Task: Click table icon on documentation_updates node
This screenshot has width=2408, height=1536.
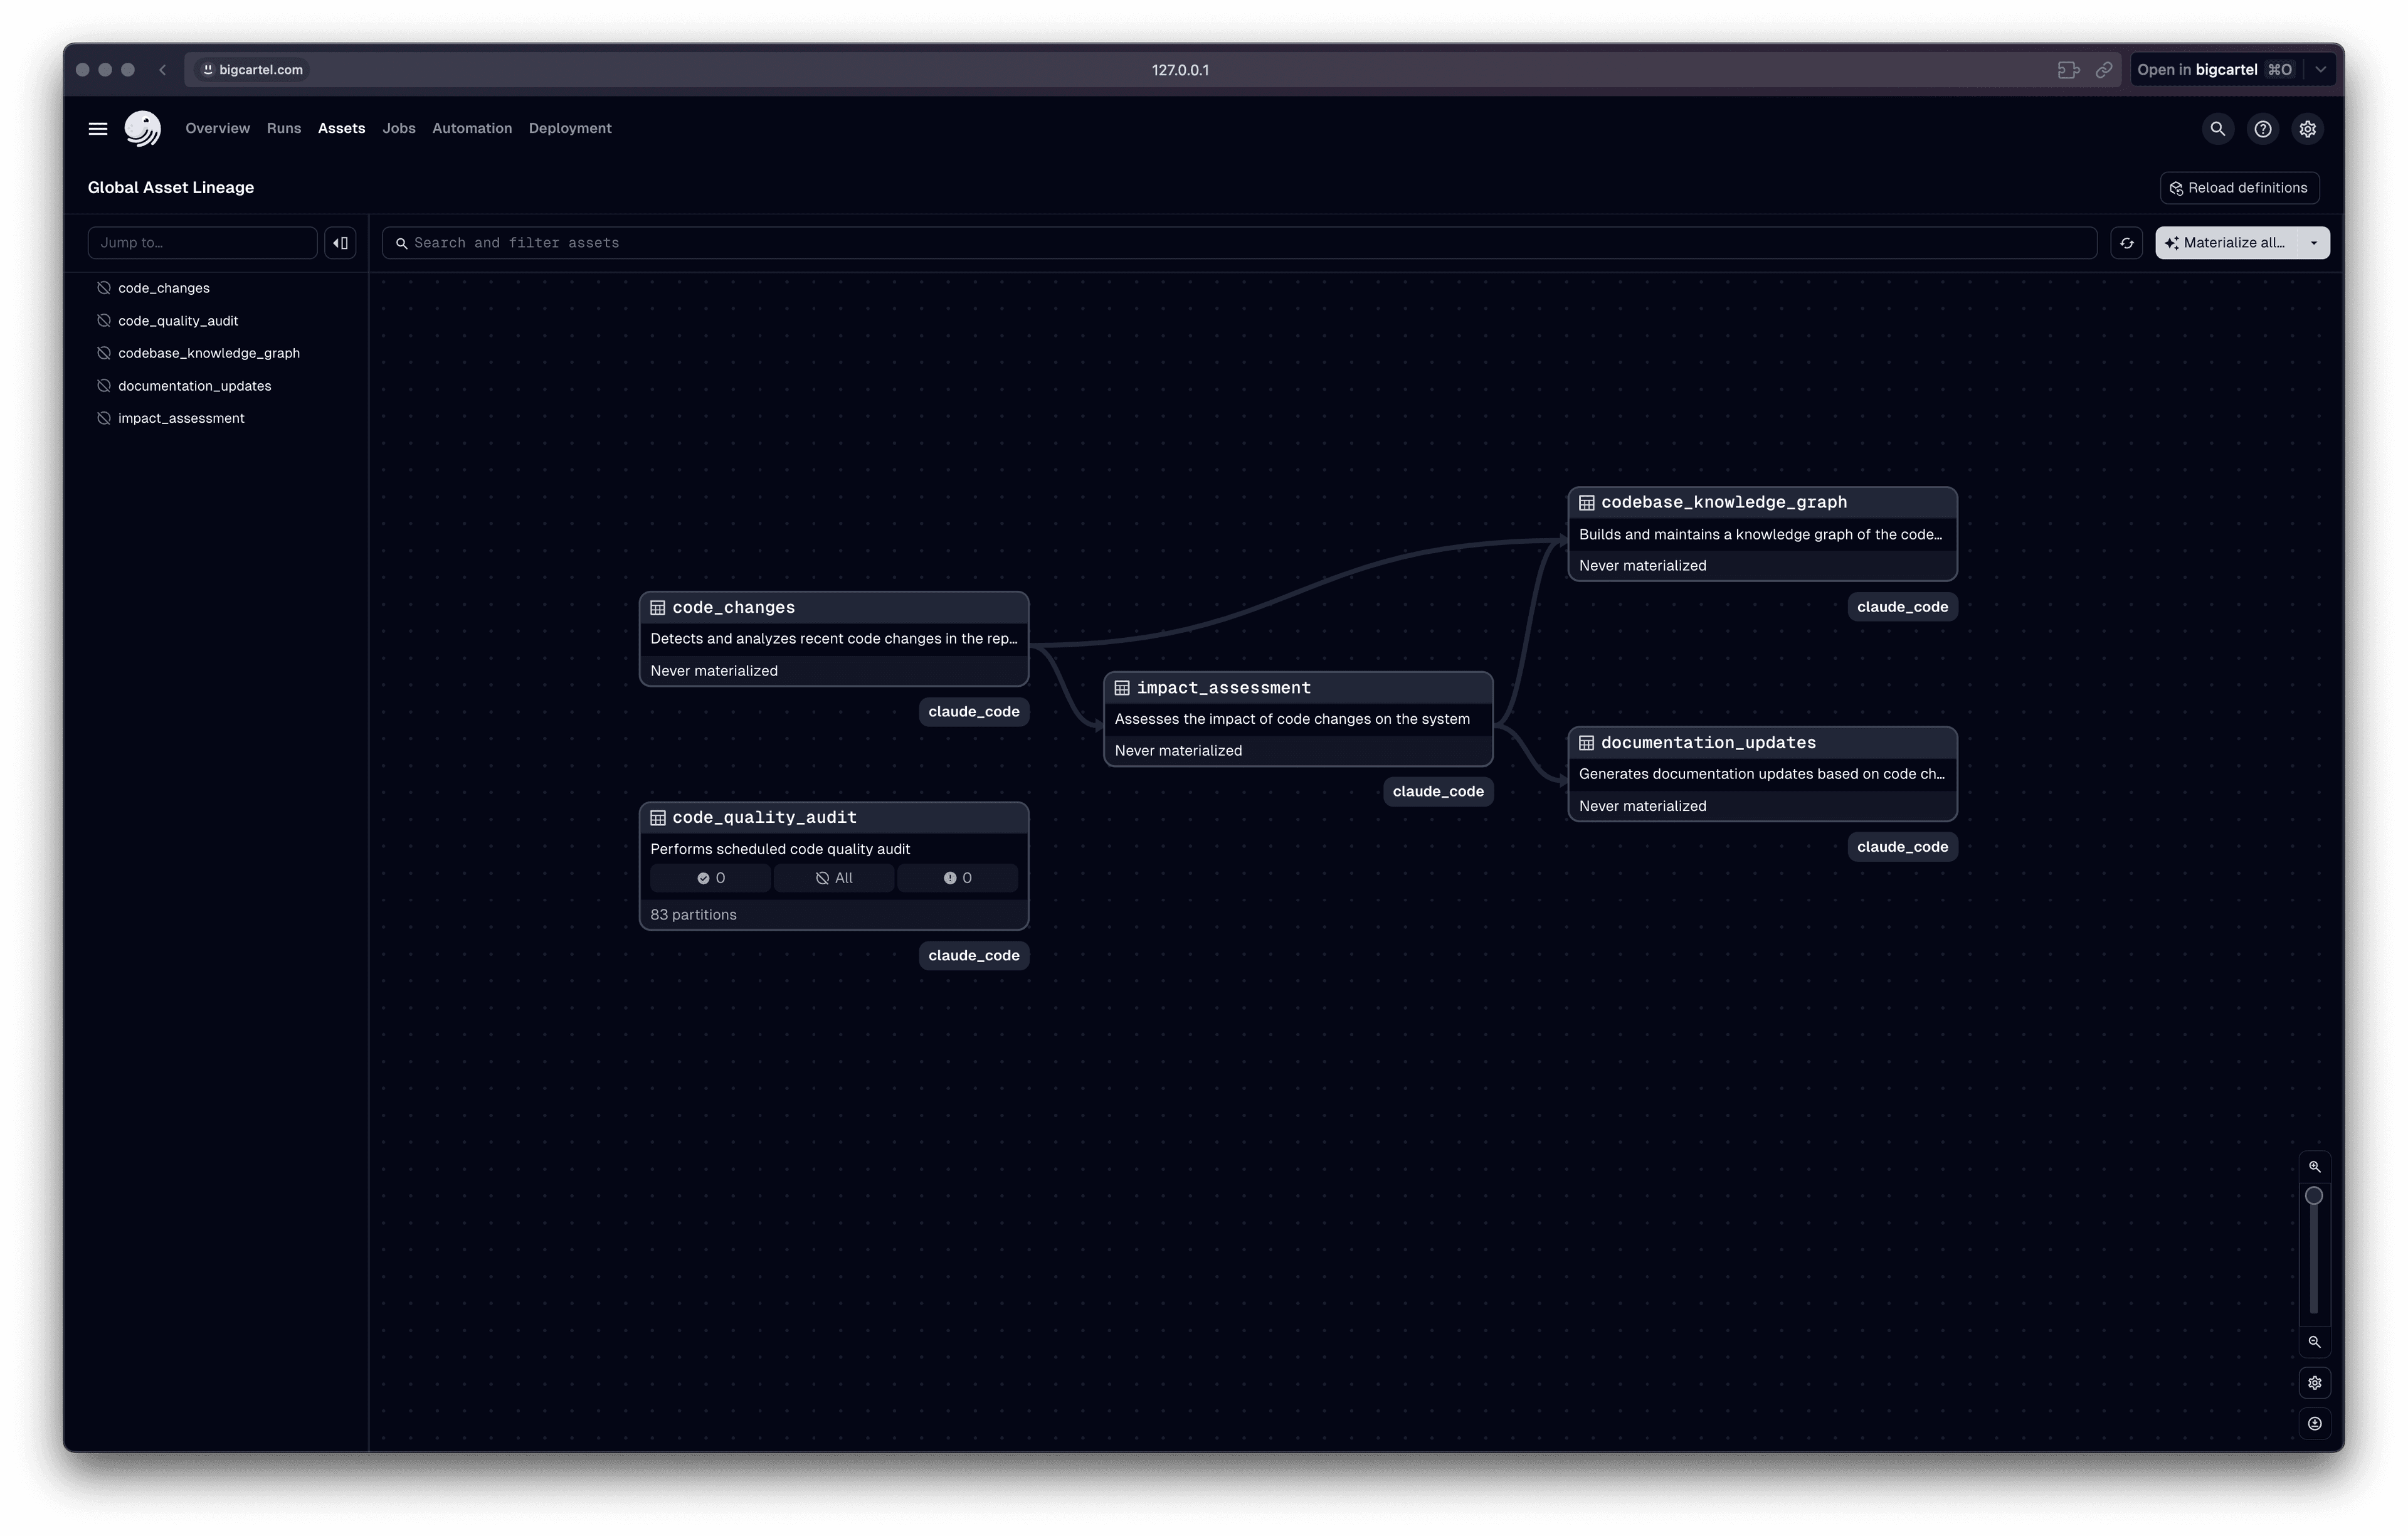Action: [x=1586, y=743]
